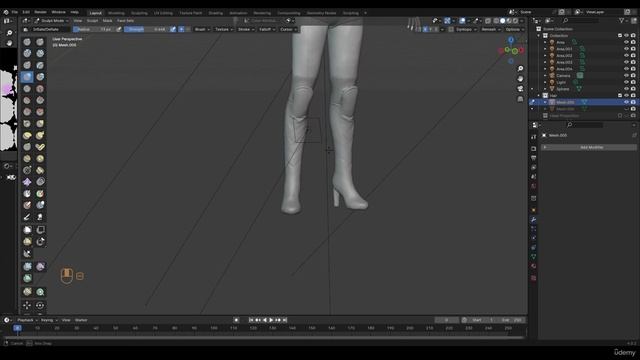Viewport: 640px width, 360px height.
Task: Open Face Sets header menu
Action: pos(126,20)
